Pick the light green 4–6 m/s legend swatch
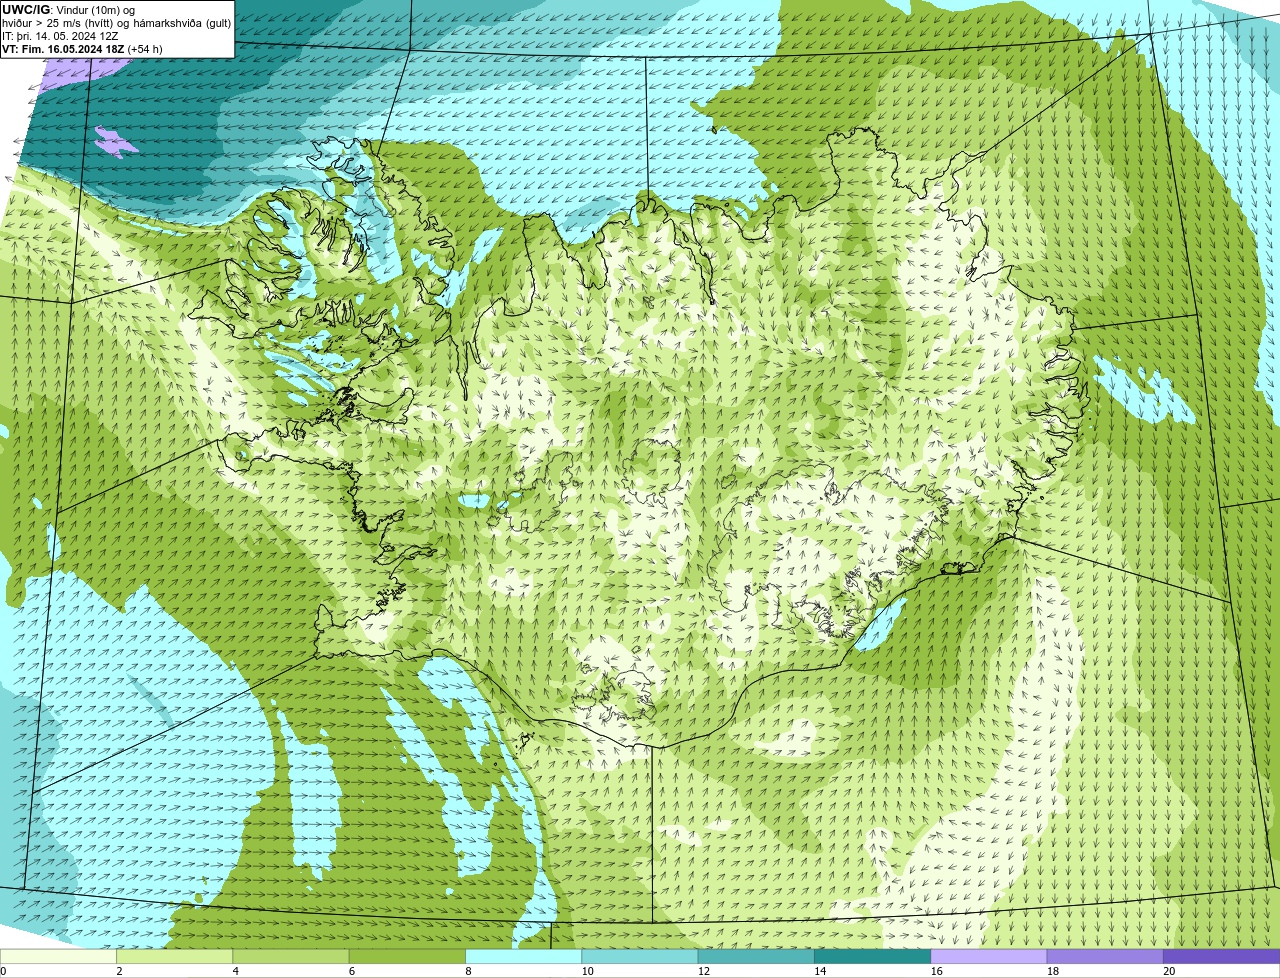 [291, 957]
